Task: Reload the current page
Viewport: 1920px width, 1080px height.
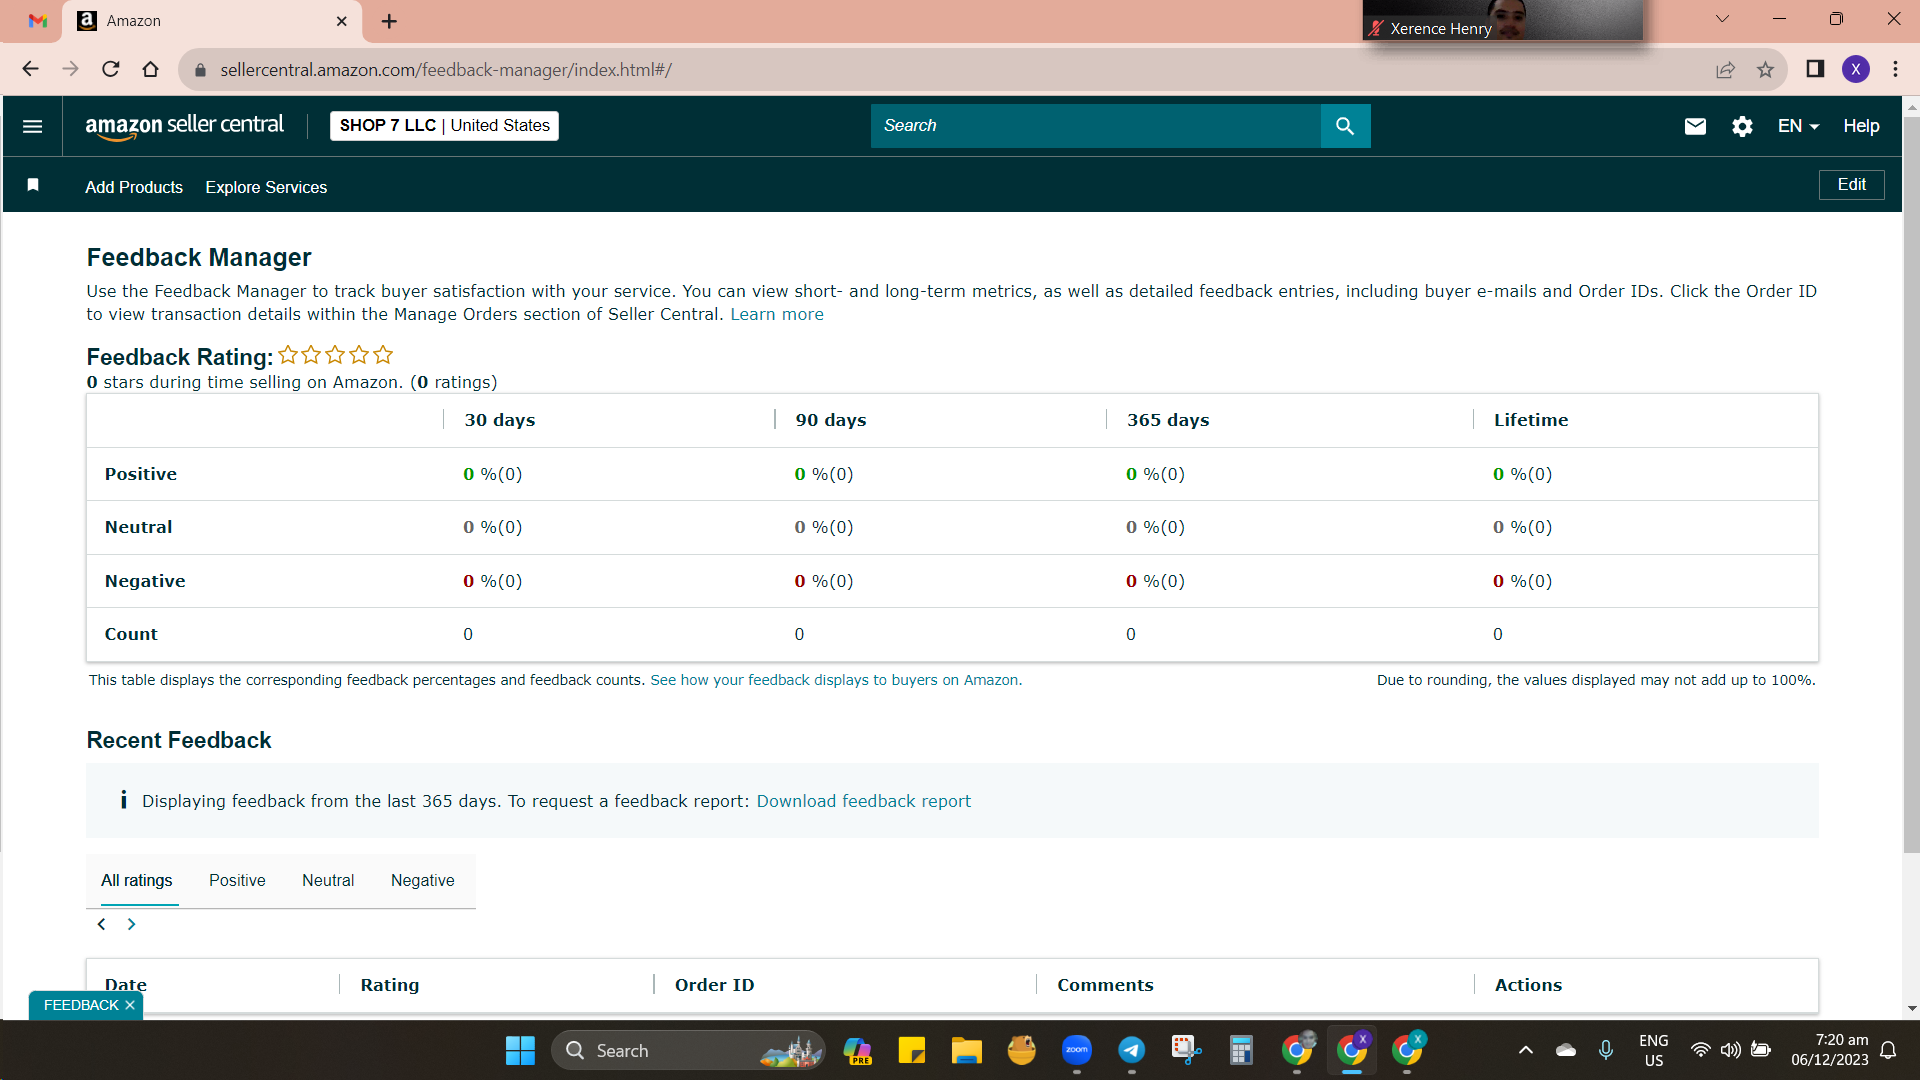Action: tap(110, 69)
